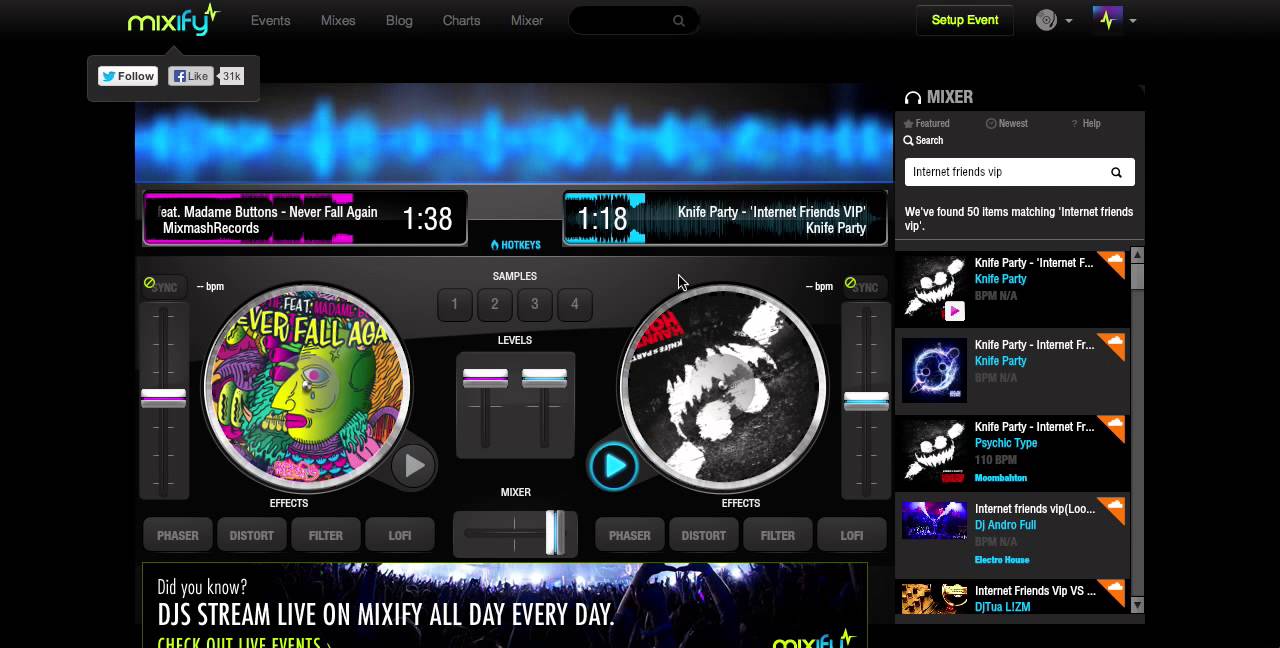The width and height of the screenshot is (1280, 648).
Task: Trigger sample pad 3
Action: click(x=534, y=304)
